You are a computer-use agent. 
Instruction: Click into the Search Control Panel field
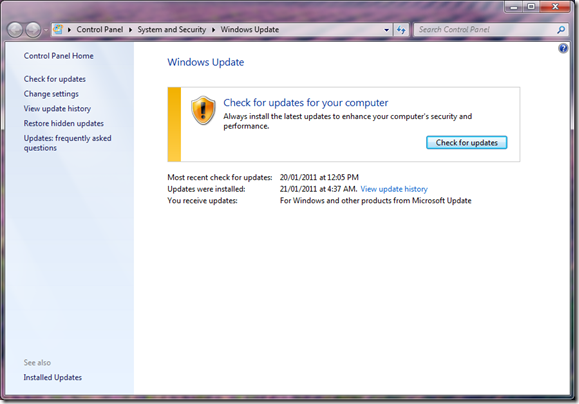[485, 30]
